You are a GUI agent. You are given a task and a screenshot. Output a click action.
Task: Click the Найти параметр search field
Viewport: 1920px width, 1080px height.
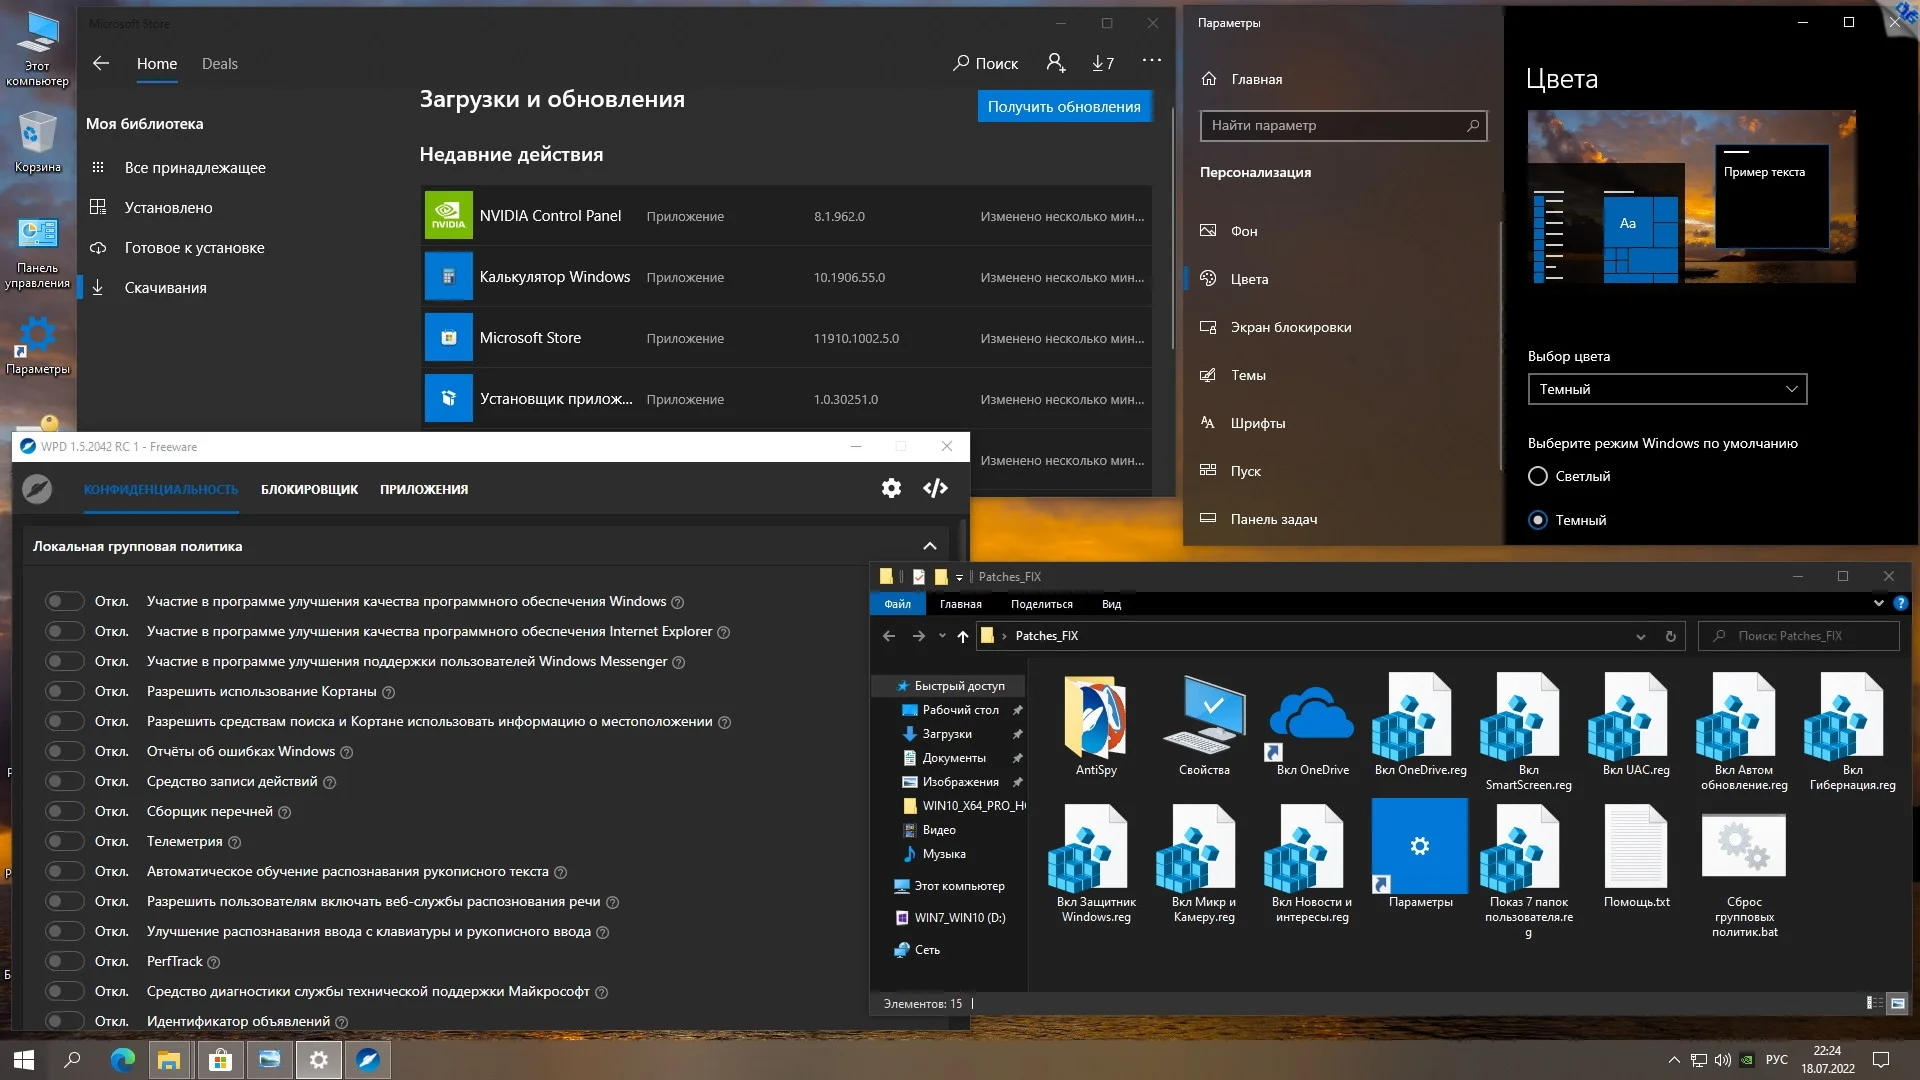pos(1330,125)
